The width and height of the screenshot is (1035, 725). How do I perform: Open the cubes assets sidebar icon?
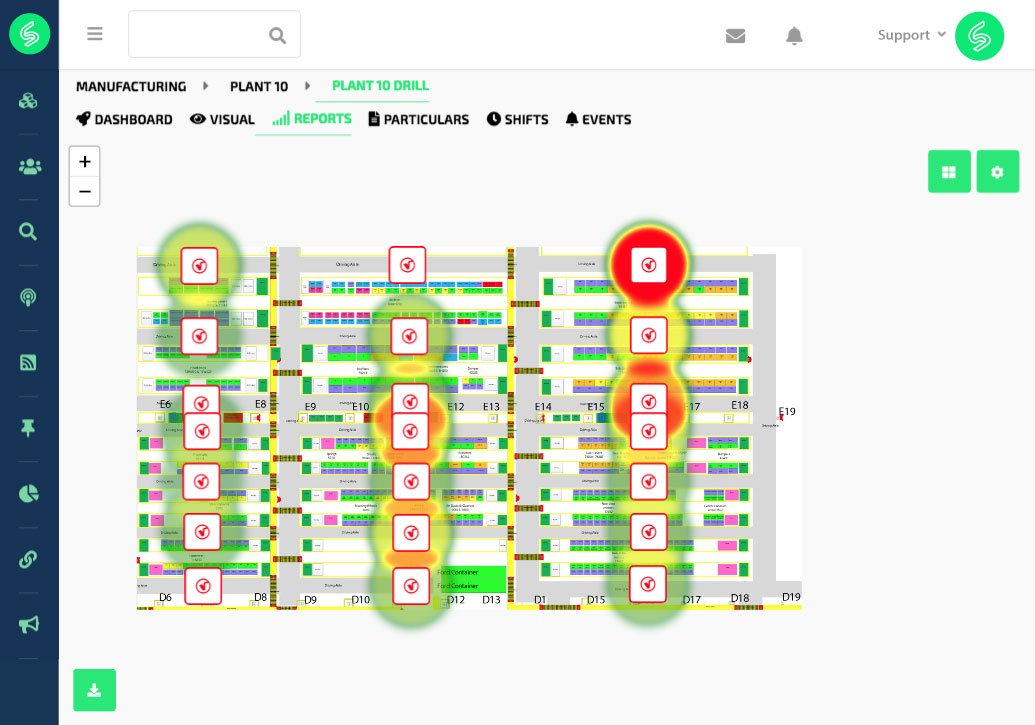(x=28, y=101)
